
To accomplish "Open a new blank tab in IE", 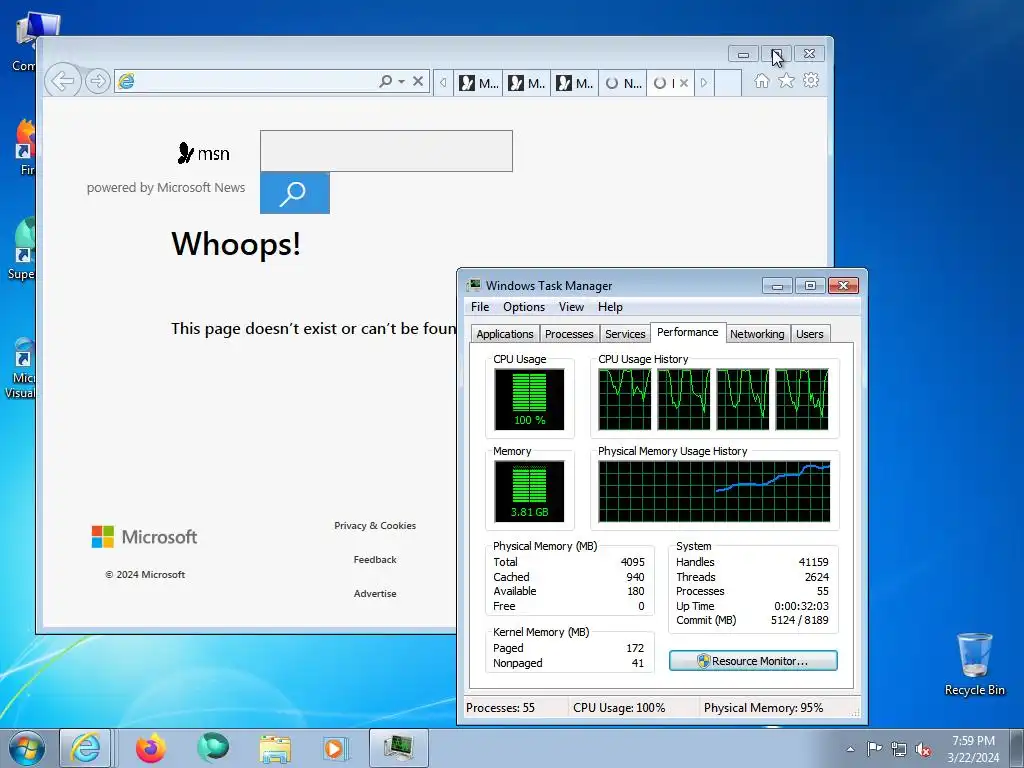I will tap(728, 83).
